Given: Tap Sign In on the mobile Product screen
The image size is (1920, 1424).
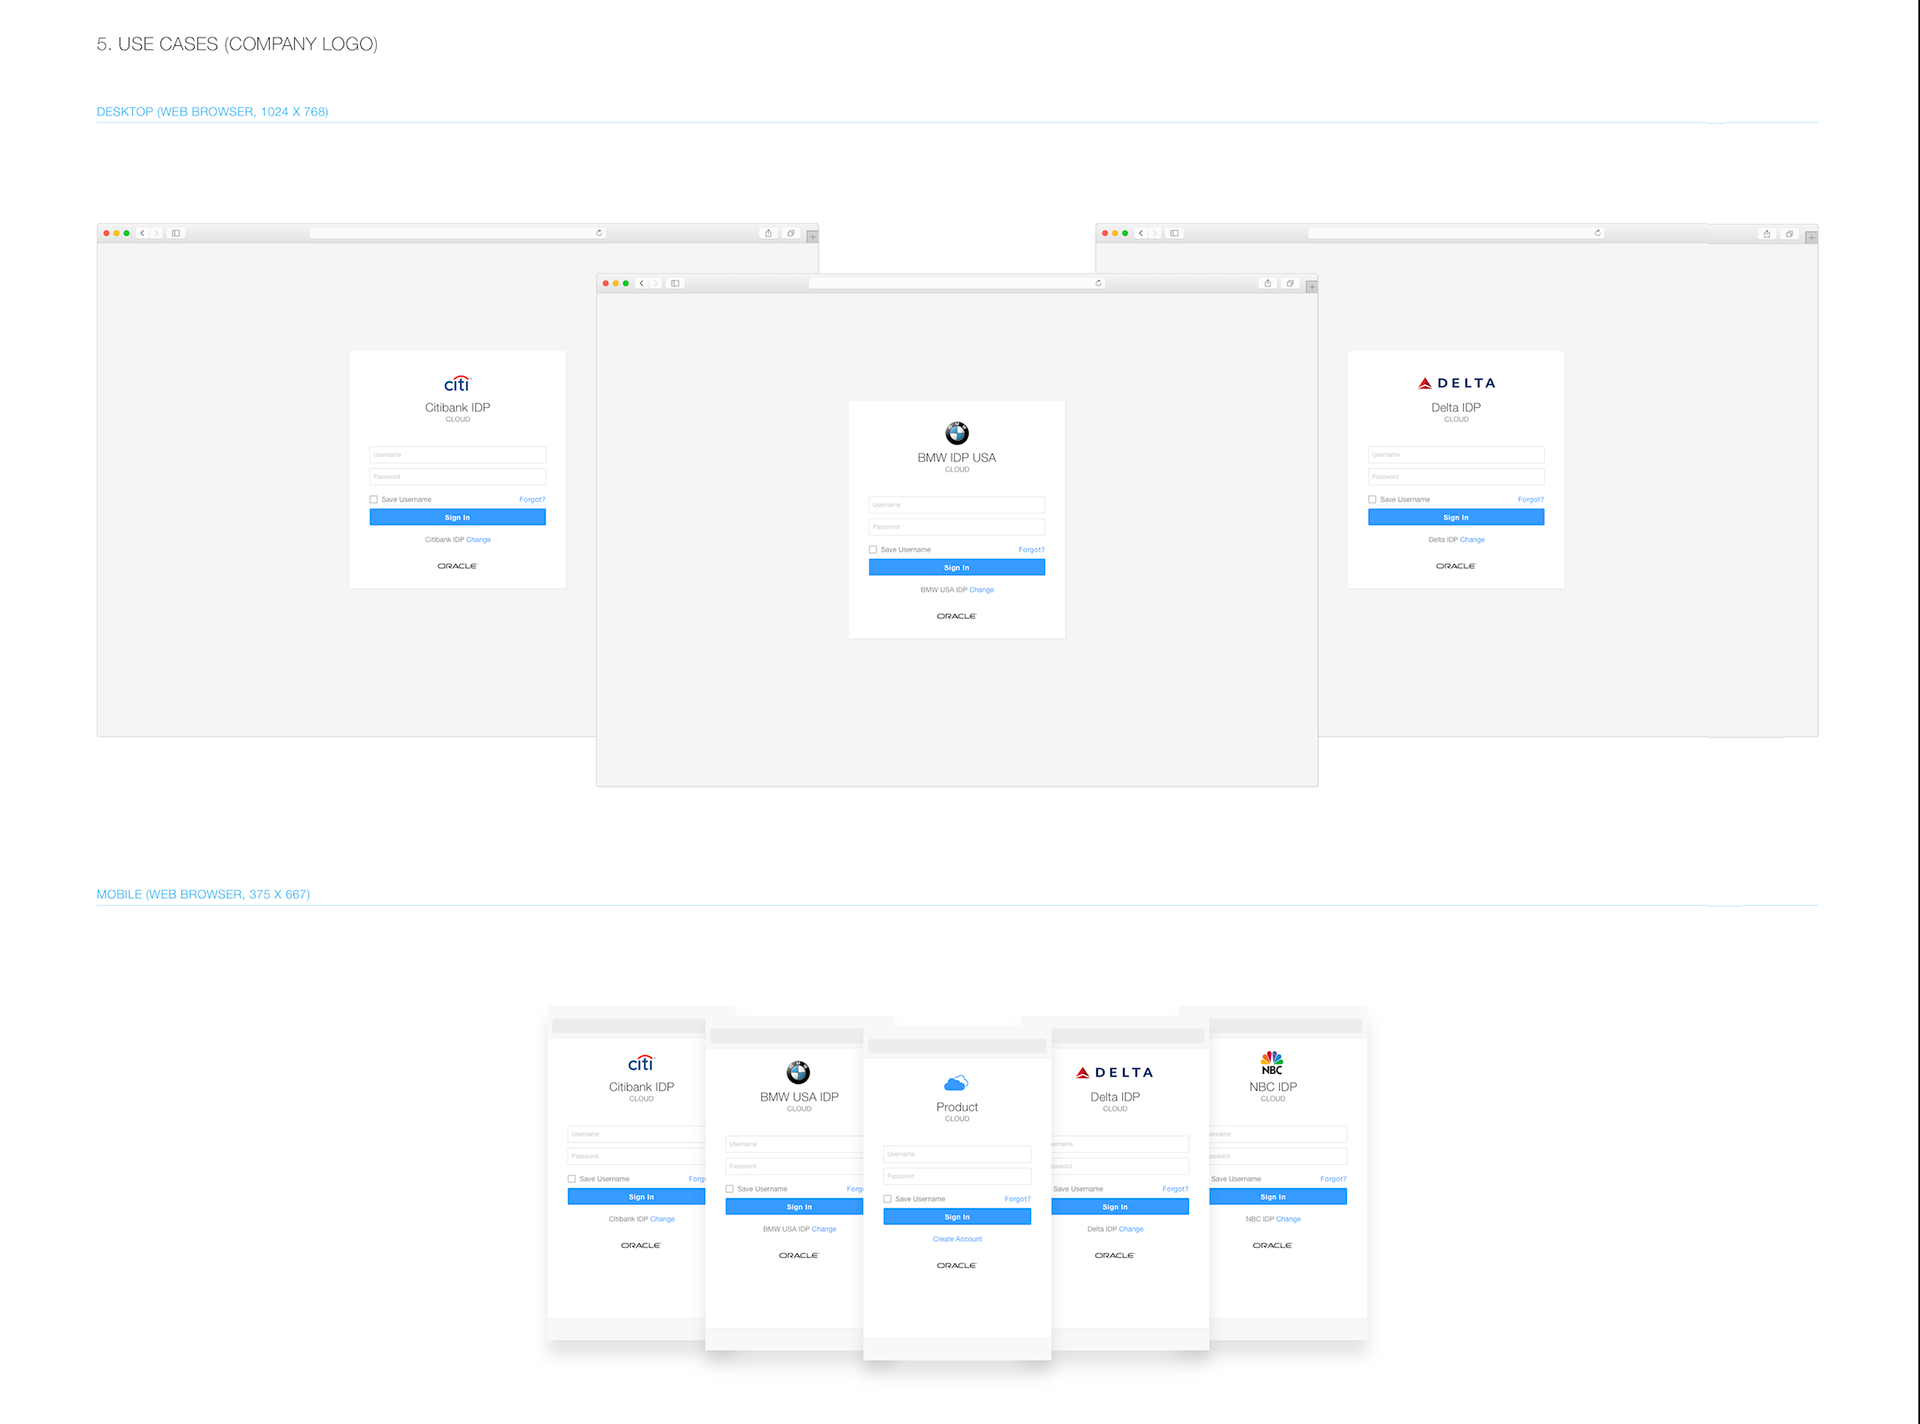Looking at the screenshot, I should tap(957, 1217).
